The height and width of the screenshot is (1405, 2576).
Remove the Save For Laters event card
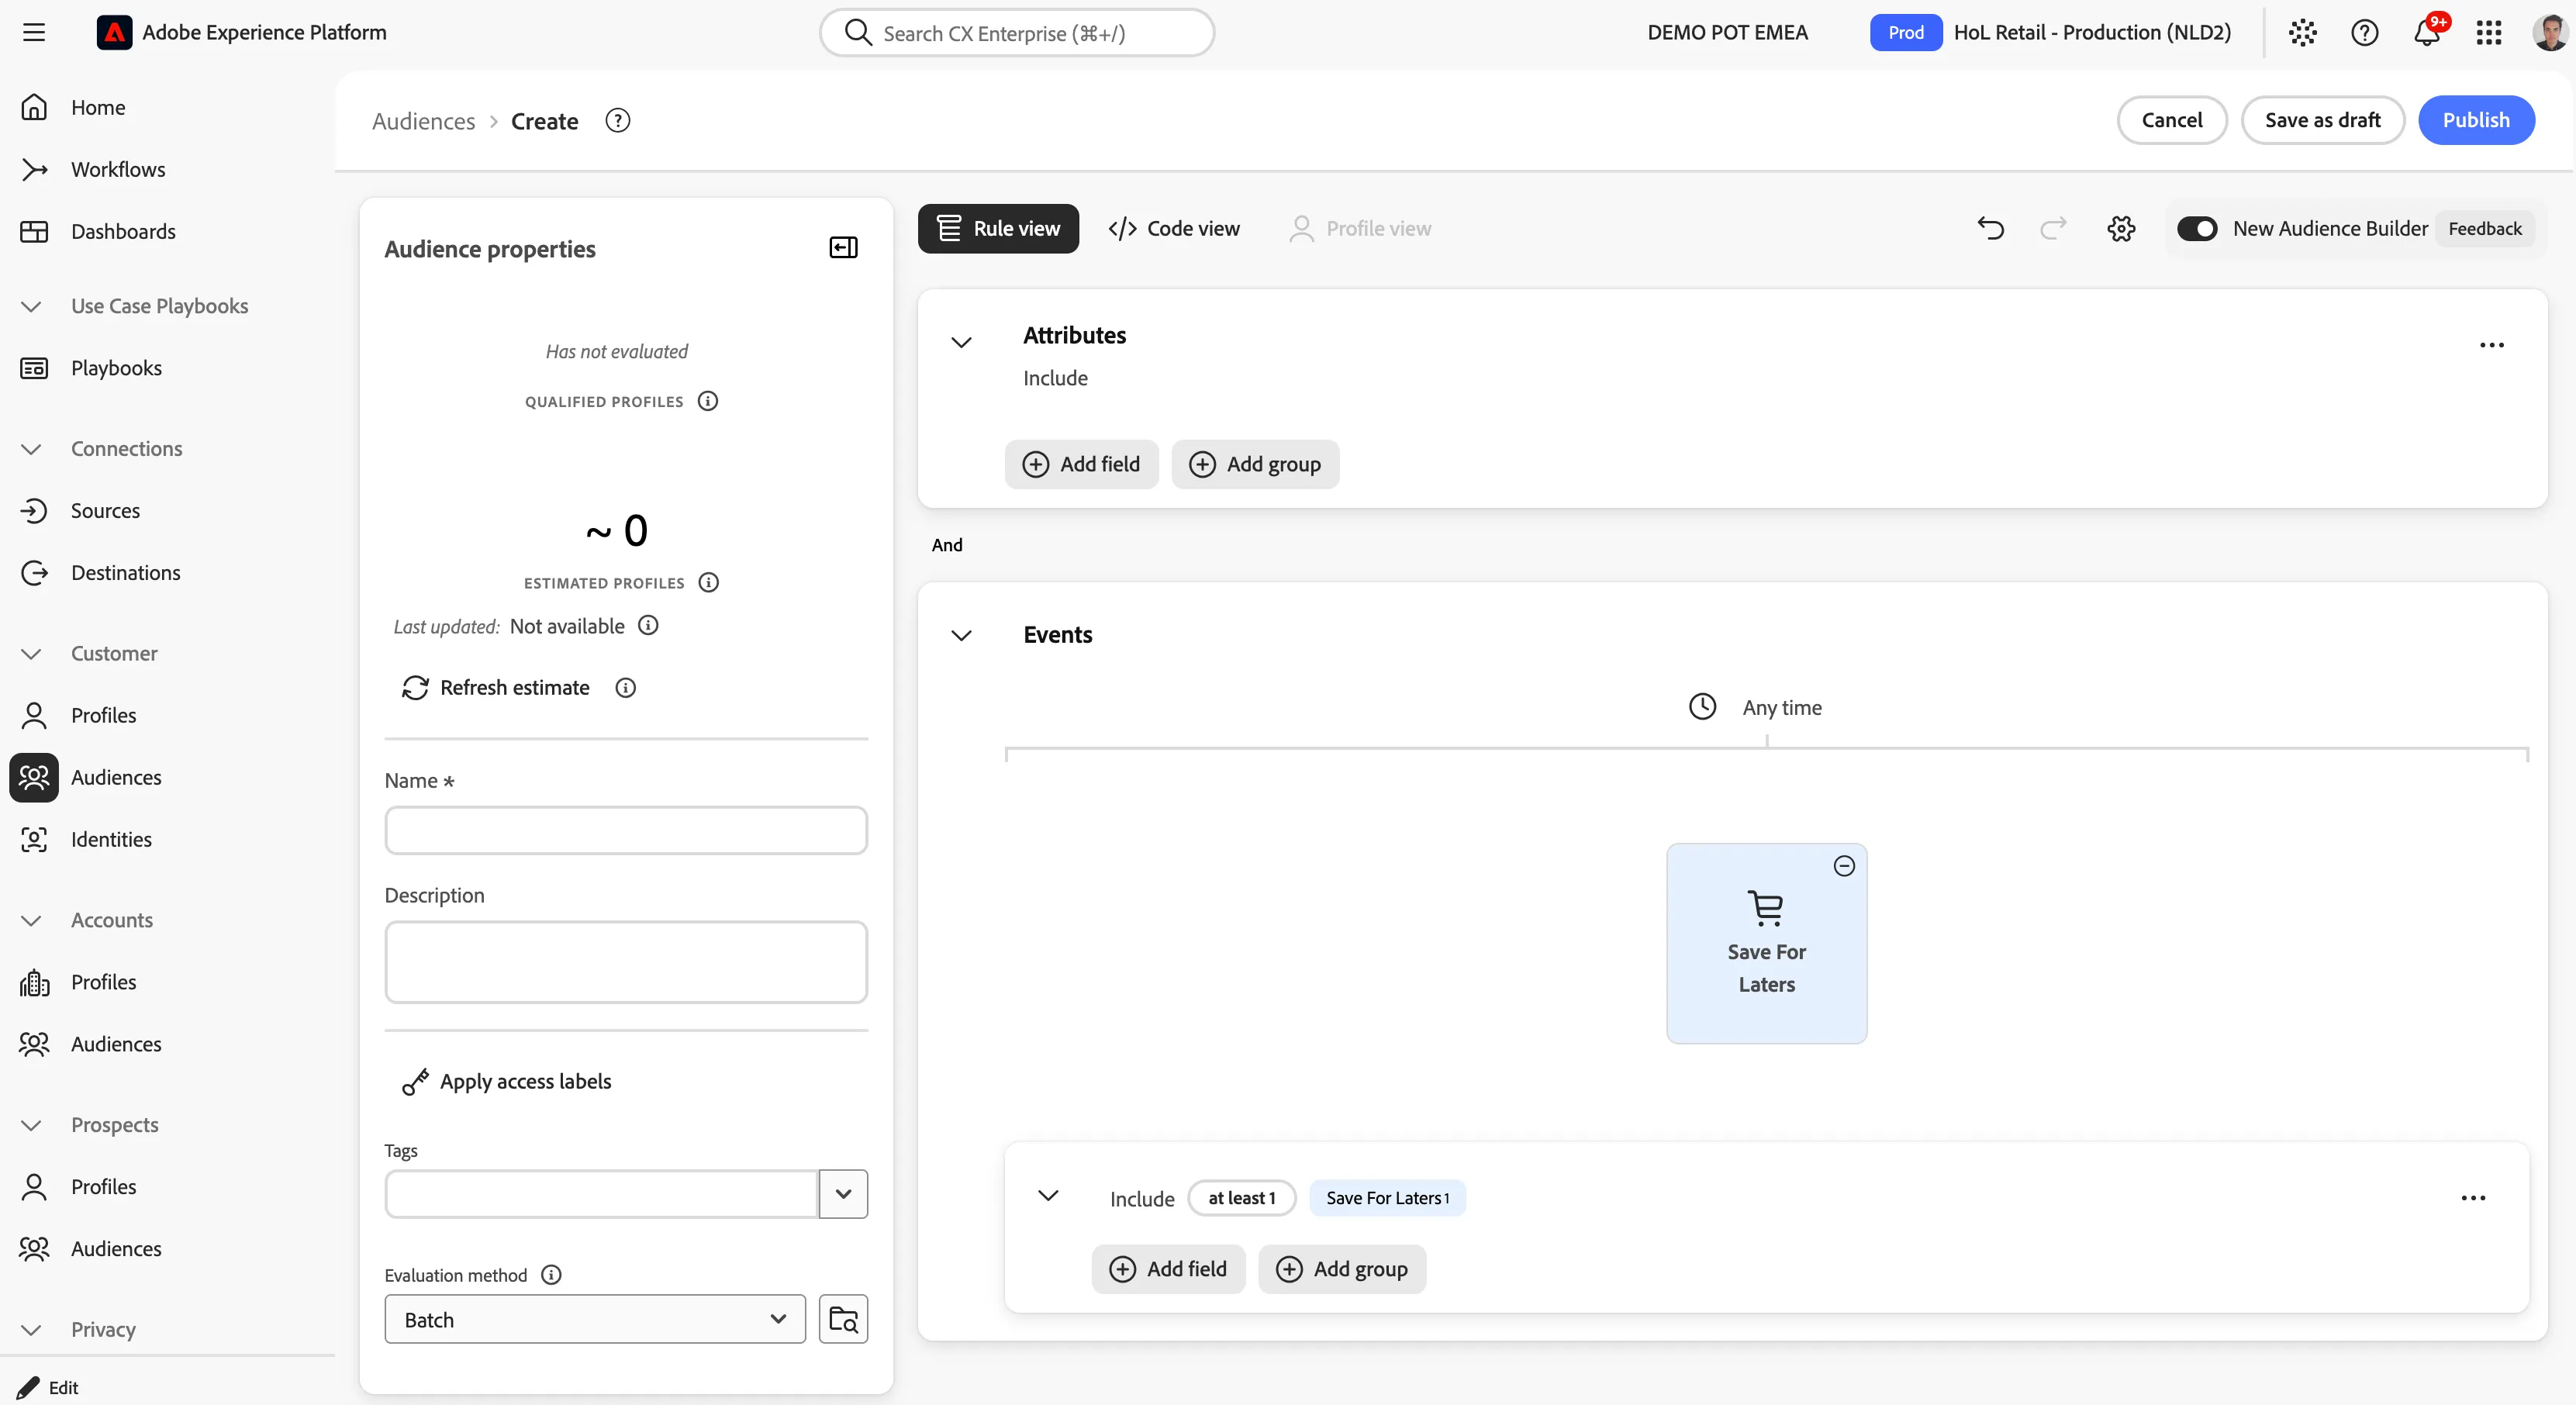click(x=1844, y=866)
